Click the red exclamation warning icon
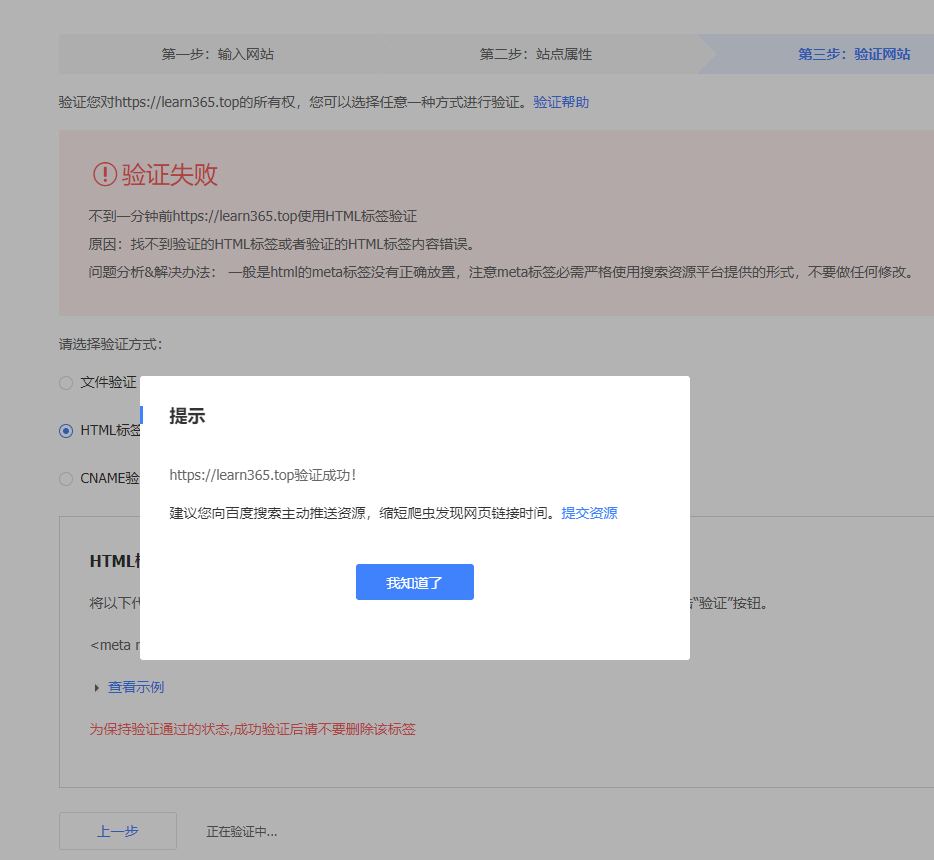Screen dimensions: 934x860 (x=104, y=175)
